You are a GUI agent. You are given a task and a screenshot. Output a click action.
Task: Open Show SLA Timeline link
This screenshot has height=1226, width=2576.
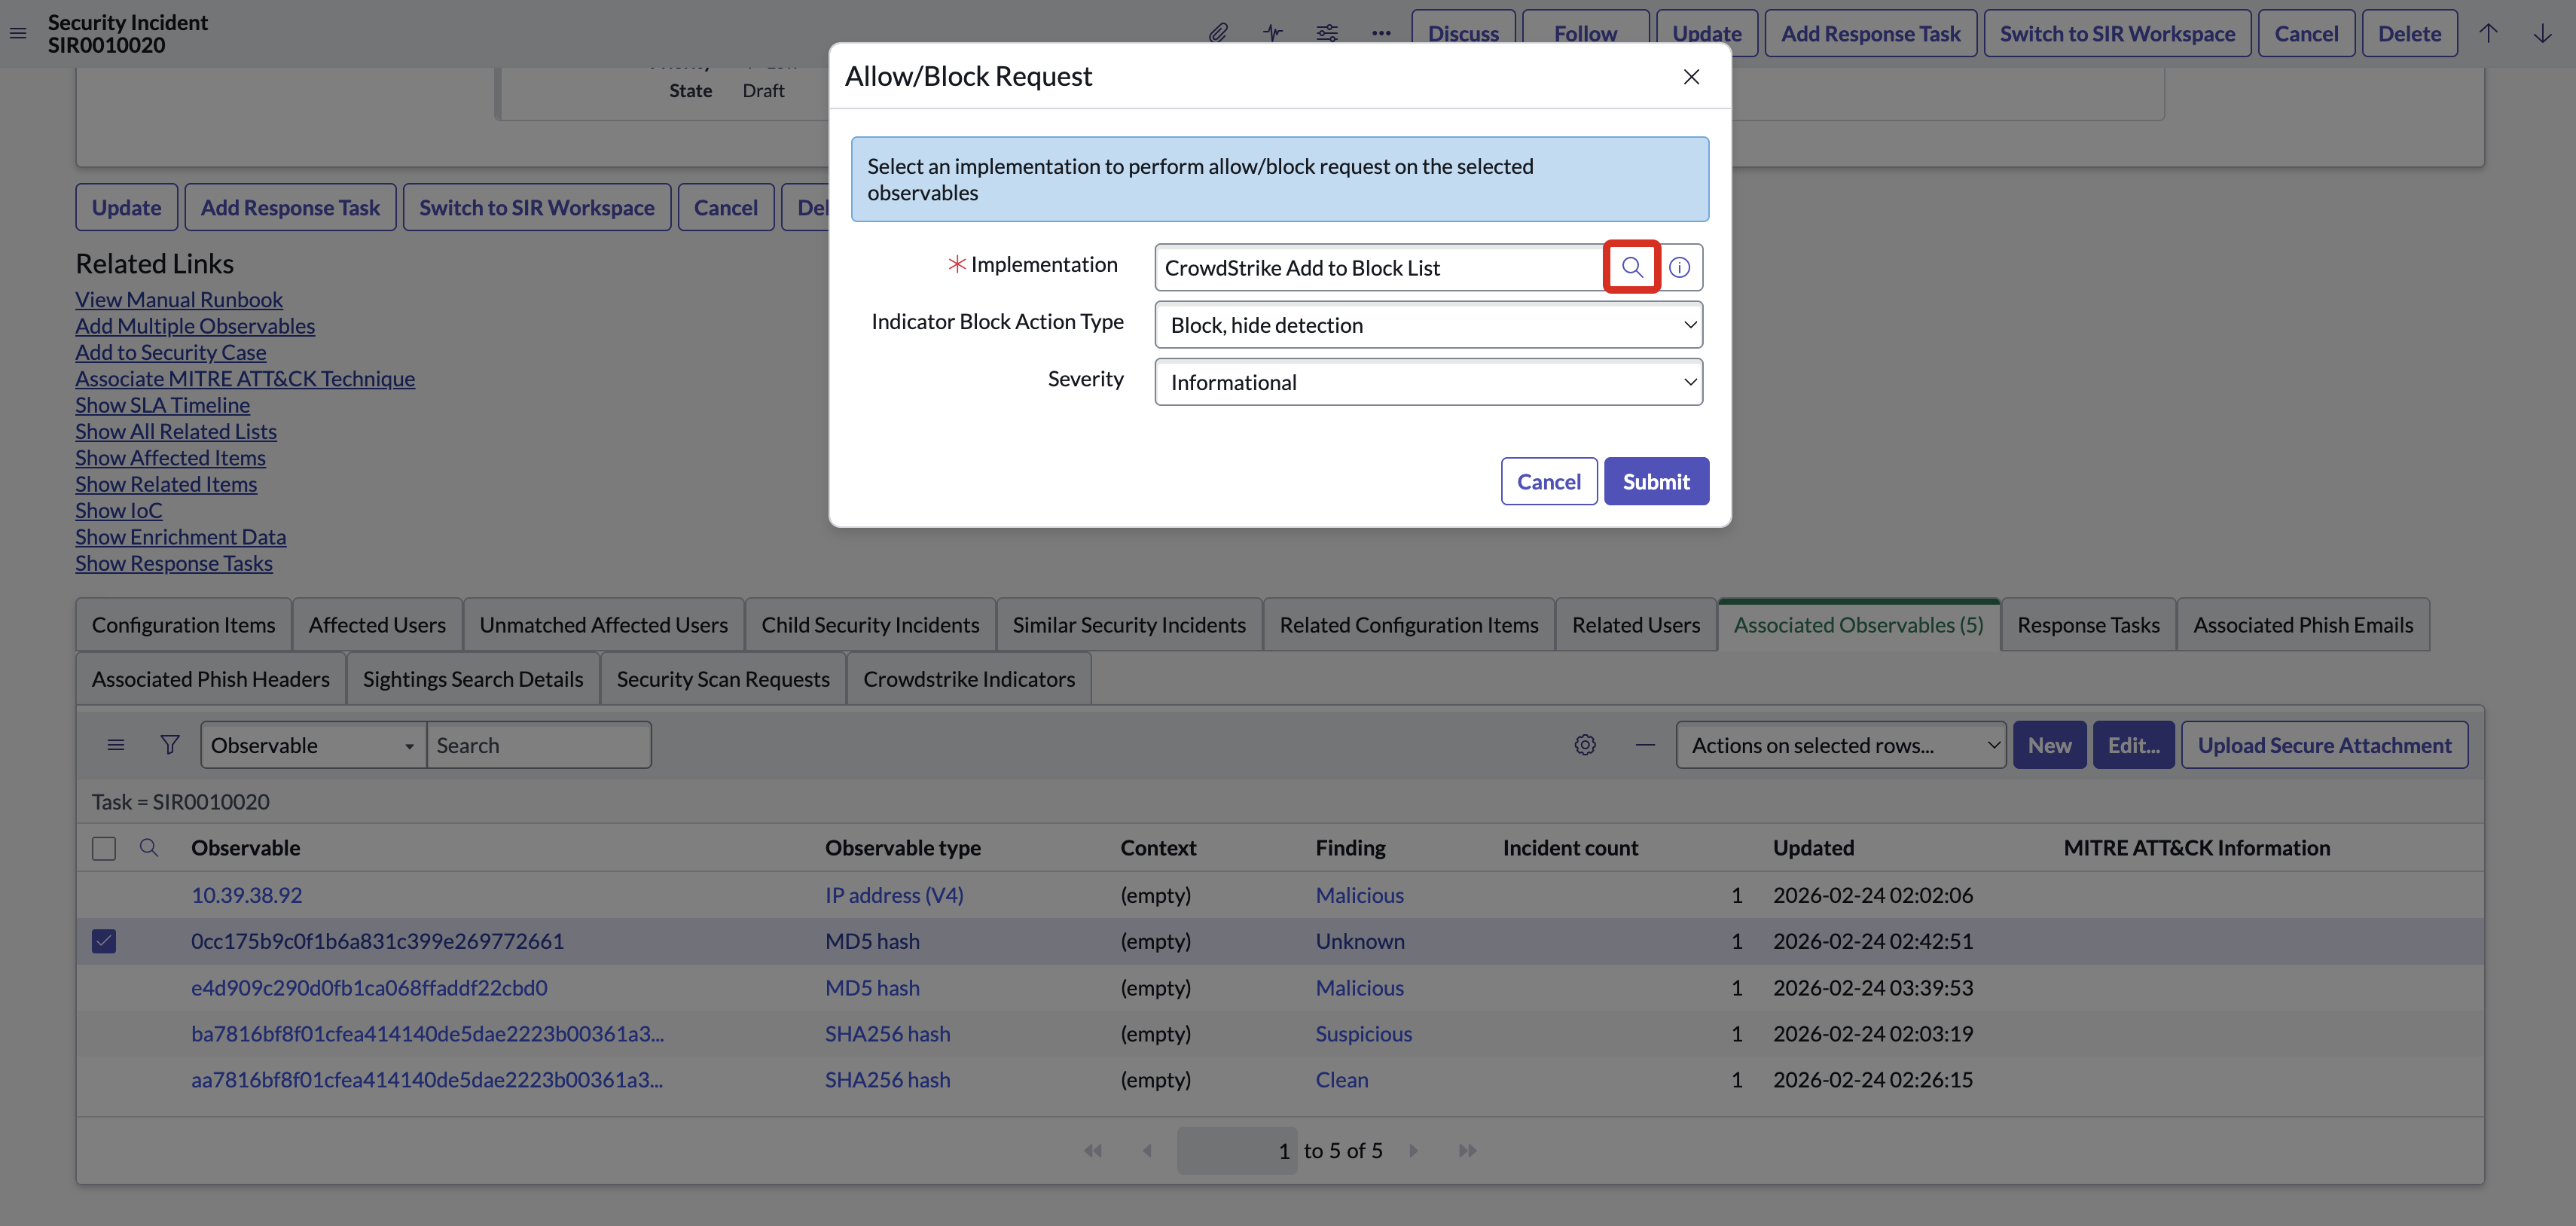tap(163, 405)
